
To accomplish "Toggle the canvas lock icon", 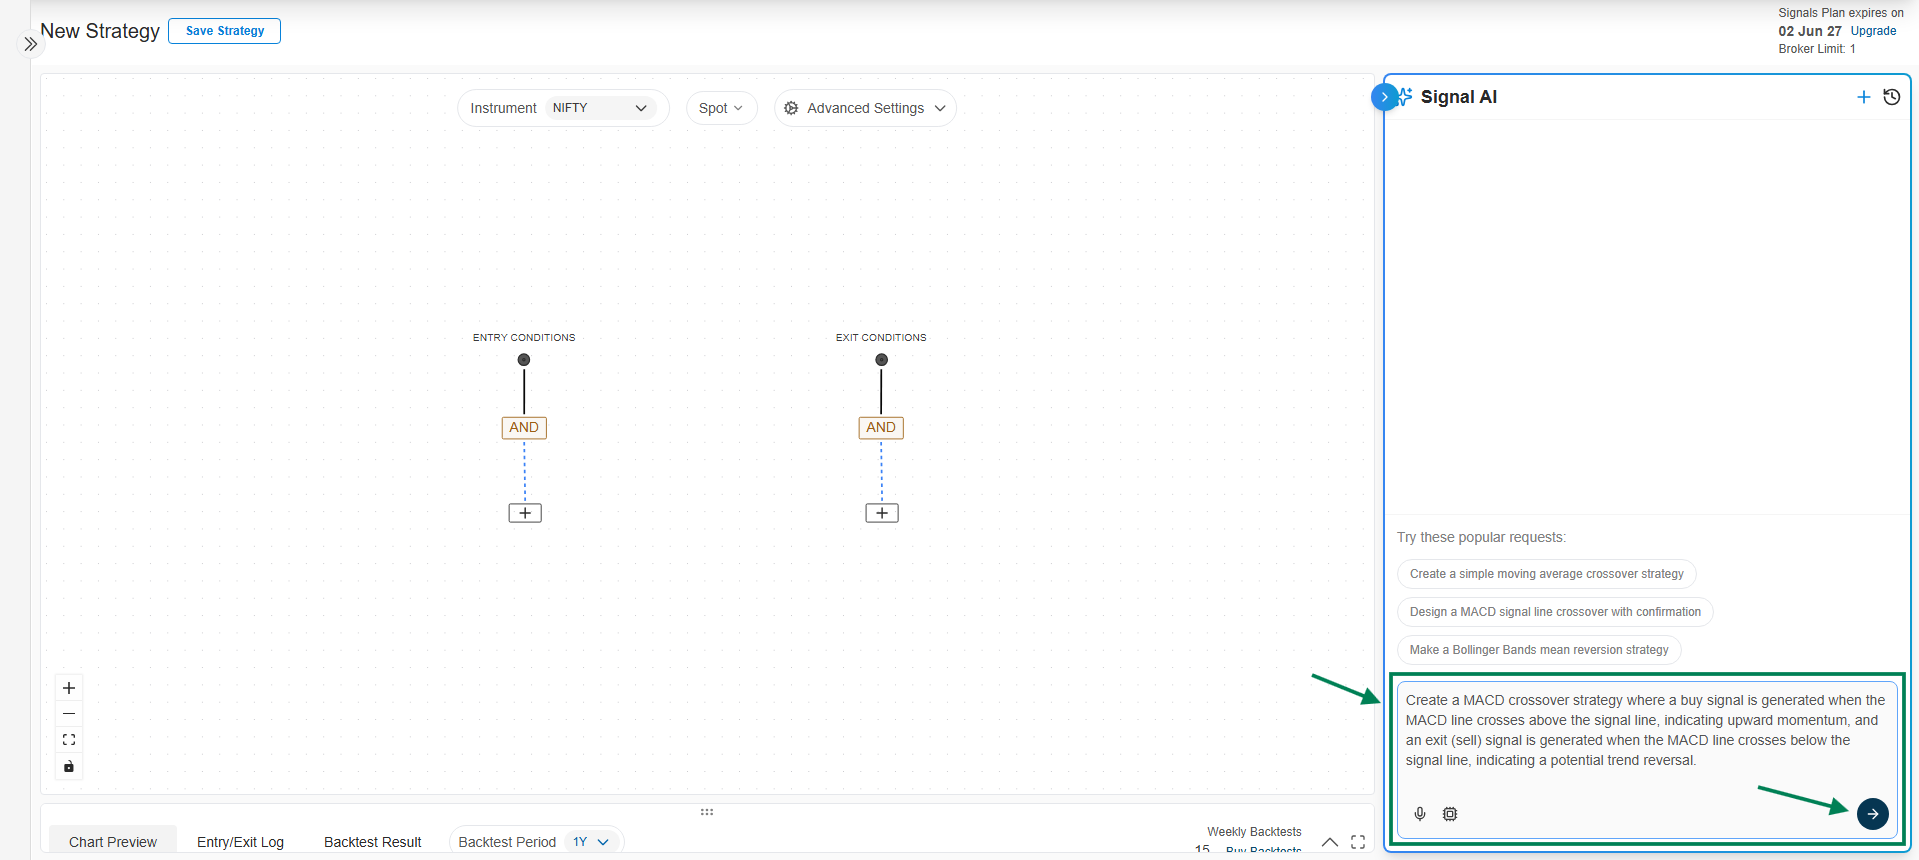I will (69, 767).
